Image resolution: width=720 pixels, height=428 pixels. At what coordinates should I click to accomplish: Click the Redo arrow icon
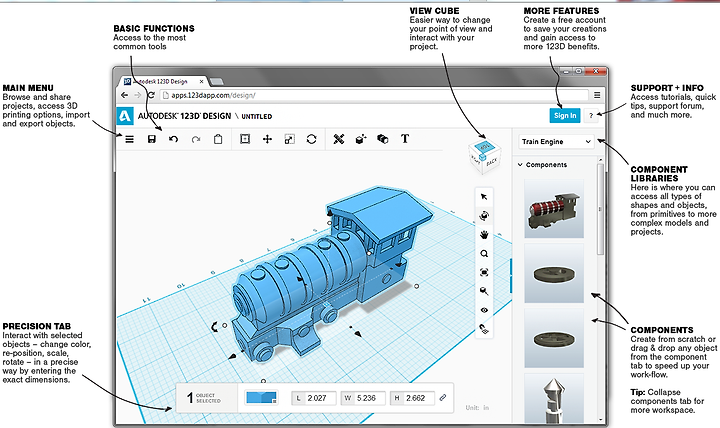pos(196,139)
